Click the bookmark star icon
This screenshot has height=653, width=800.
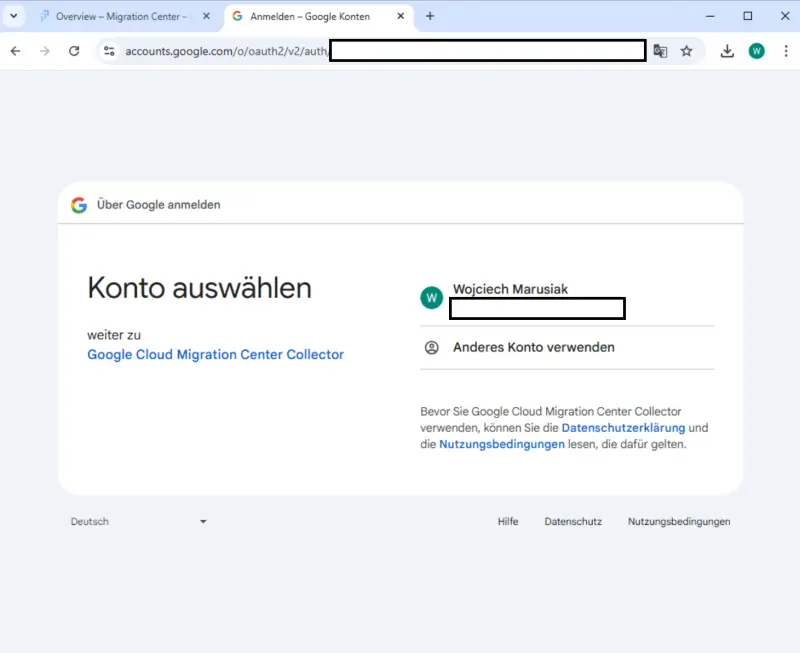(x=685, y=50)
